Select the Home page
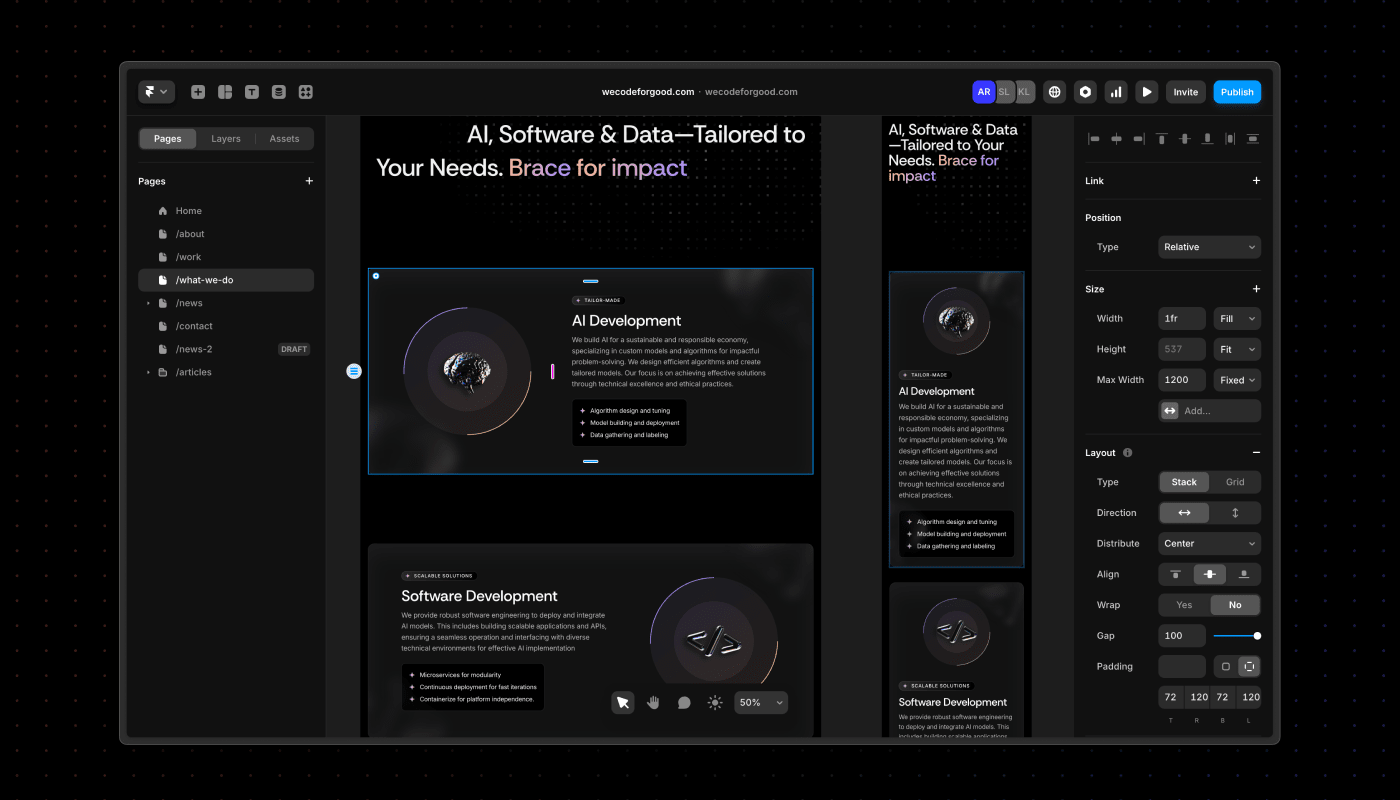 pyautogui.click(x=226, y=211)
